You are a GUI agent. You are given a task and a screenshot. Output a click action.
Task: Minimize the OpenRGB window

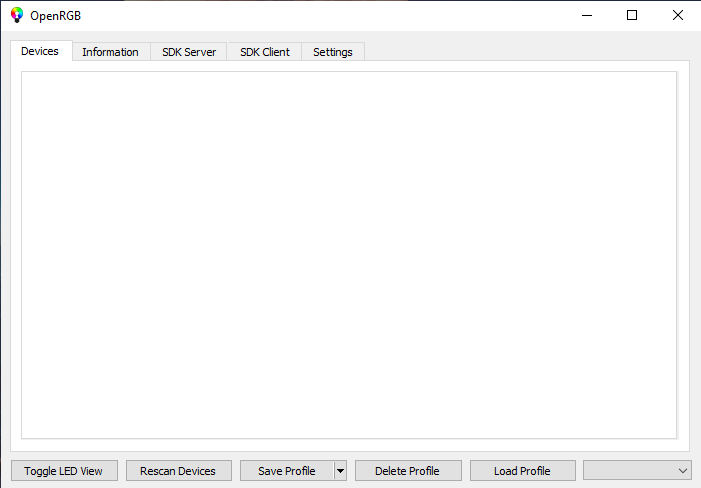587,15
